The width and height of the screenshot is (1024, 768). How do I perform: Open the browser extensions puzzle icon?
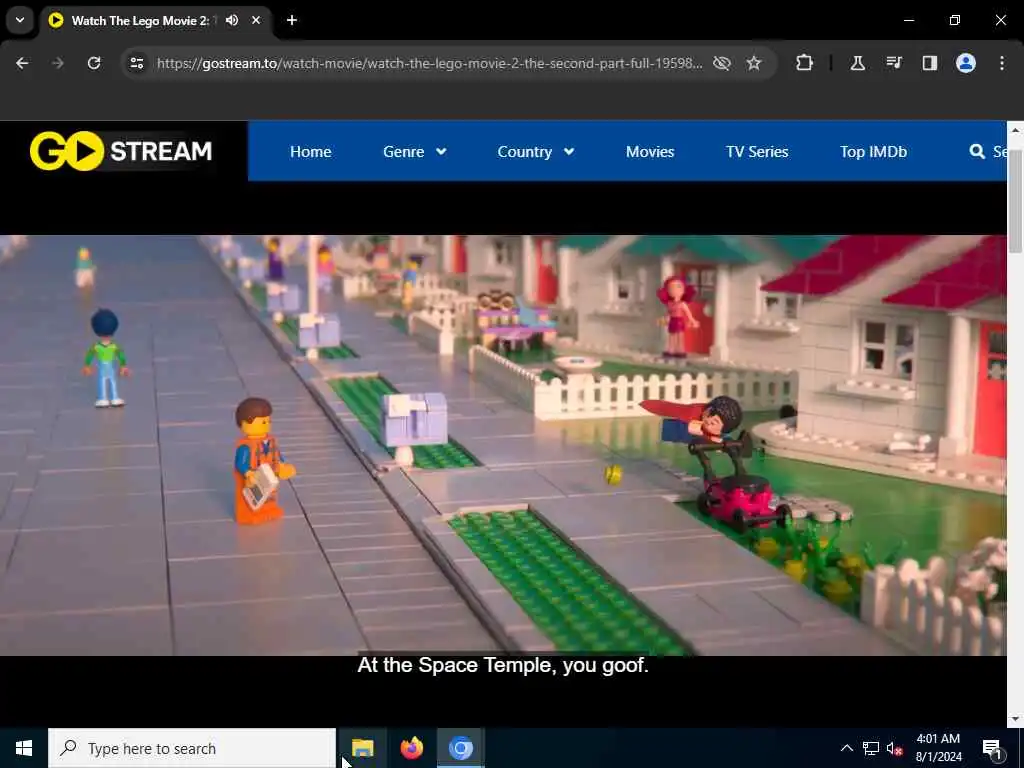[805, 63]
